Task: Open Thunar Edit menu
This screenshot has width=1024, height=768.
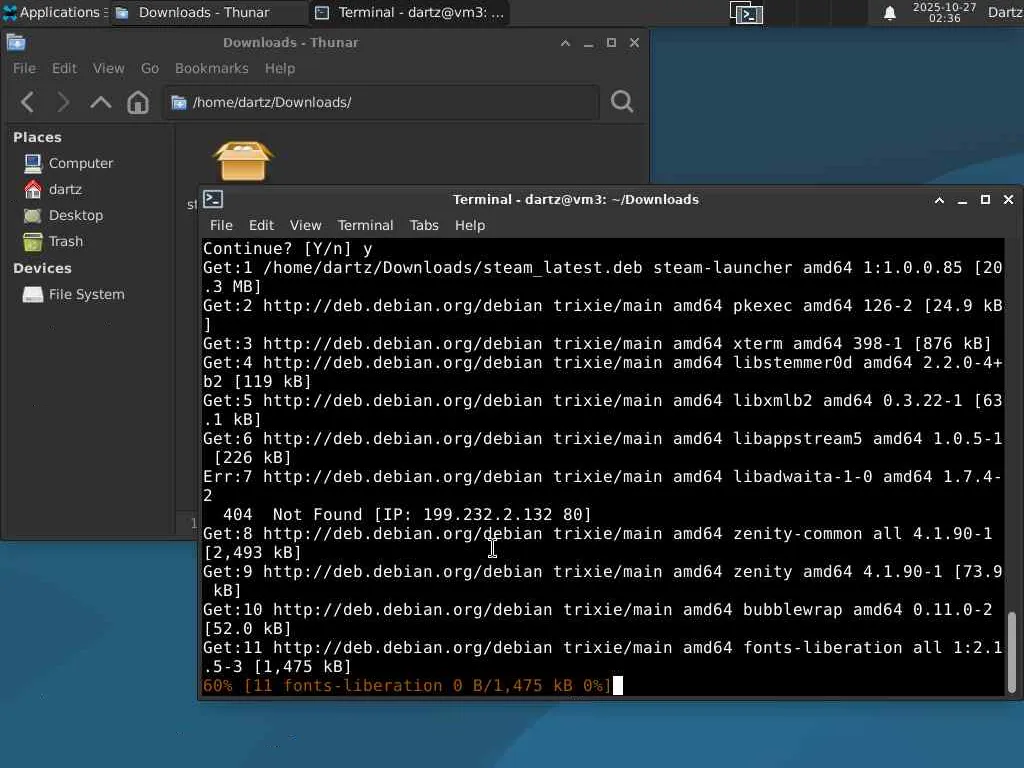Action: point(64,69)
